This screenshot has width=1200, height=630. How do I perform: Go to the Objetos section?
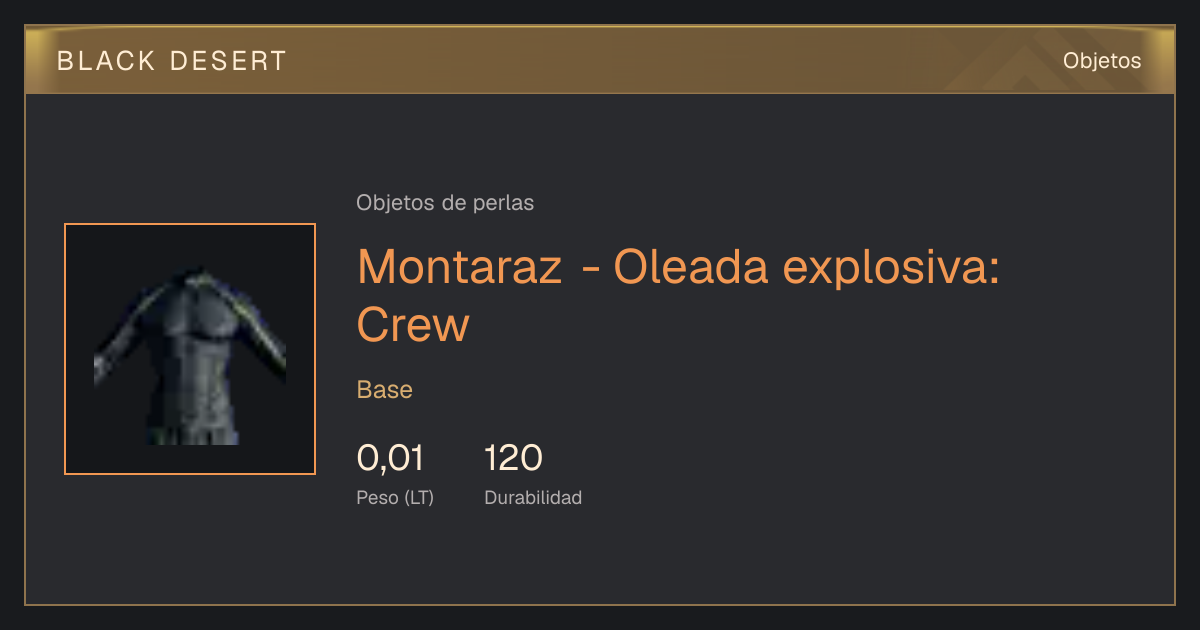click(1102, 61)
